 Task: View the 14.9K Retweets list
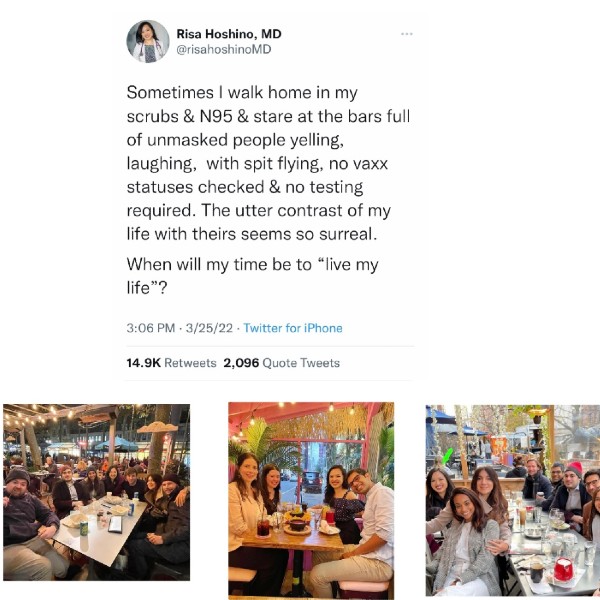171,363
